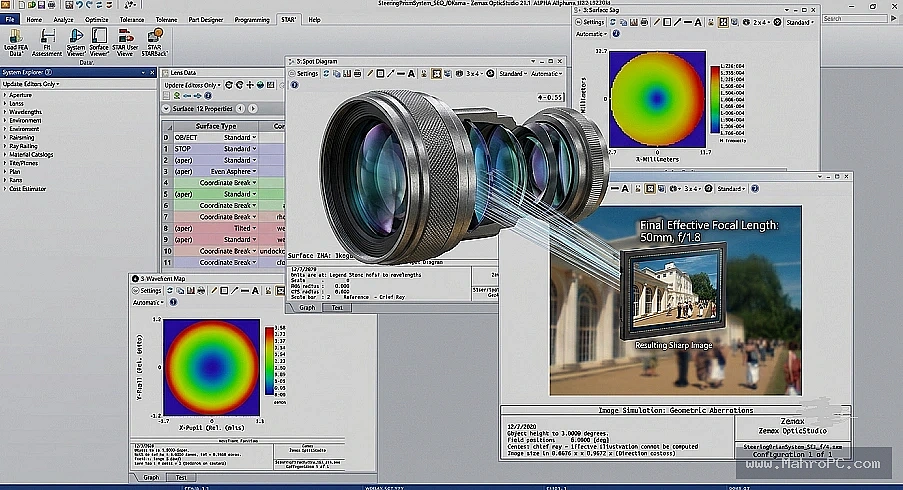Click the Fit Assessment ribbon icon
Screen dimensions: 903x490
point(47,43)
